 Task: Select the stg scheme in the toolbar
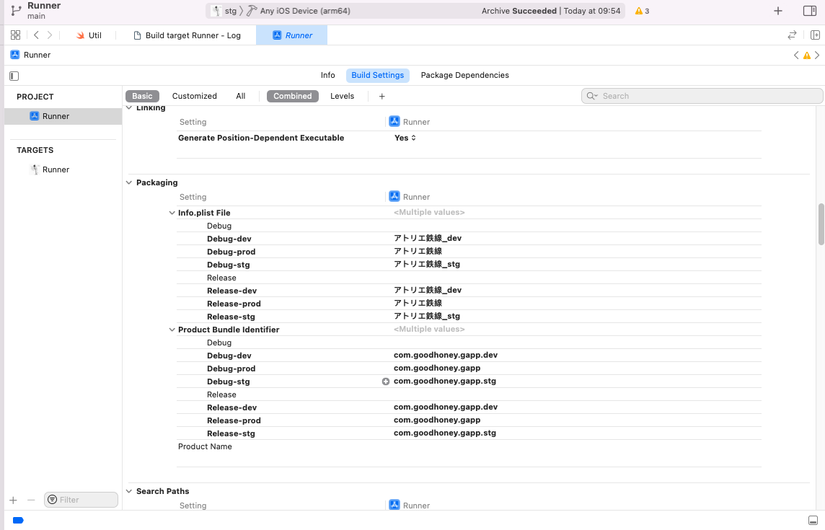pyautogui.click(x=225, y=11)
